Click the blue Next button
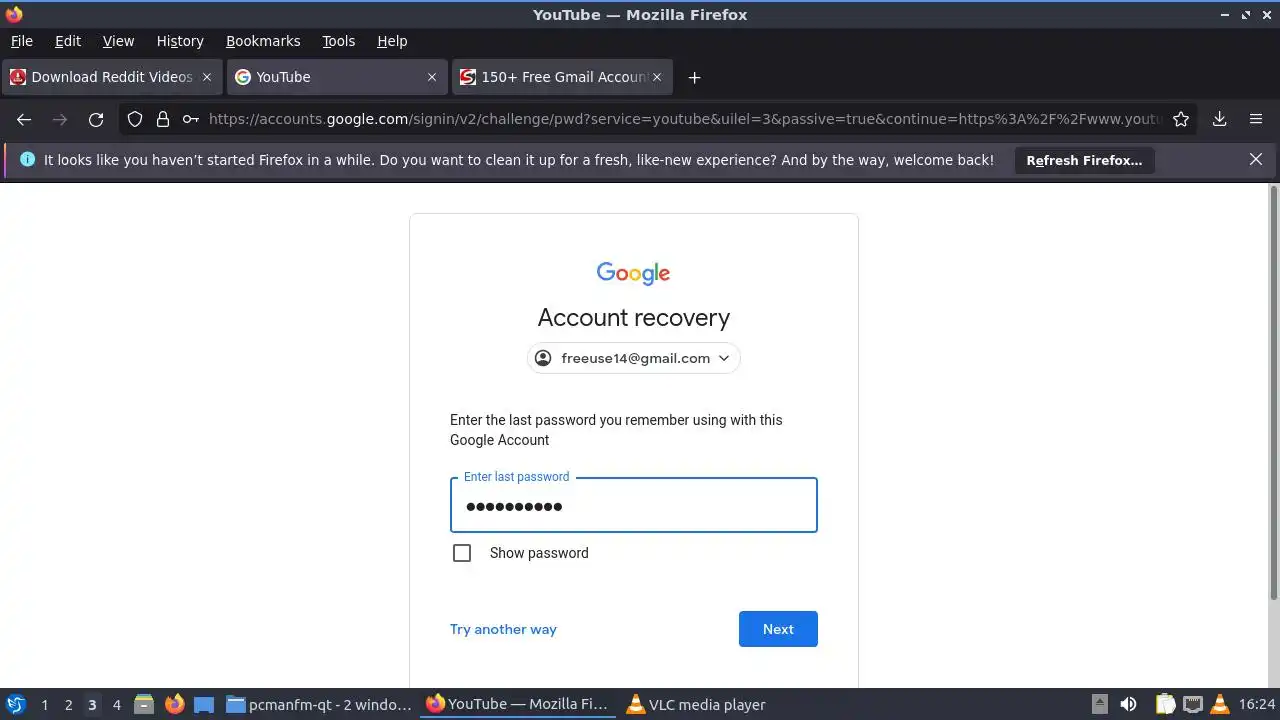The height and width of the screenshot is (720, 1280). 778,629
